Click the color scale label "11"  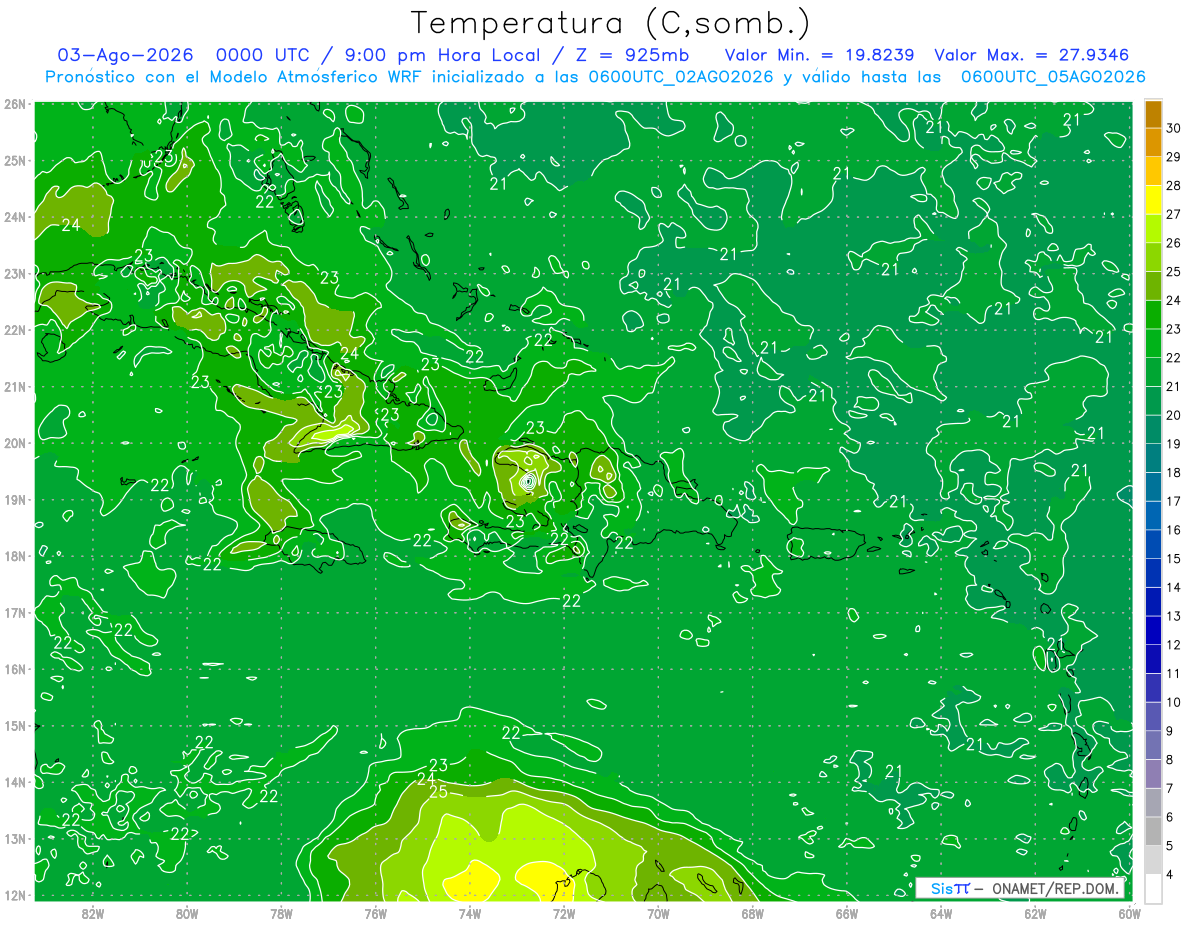tap(1174, 673)
